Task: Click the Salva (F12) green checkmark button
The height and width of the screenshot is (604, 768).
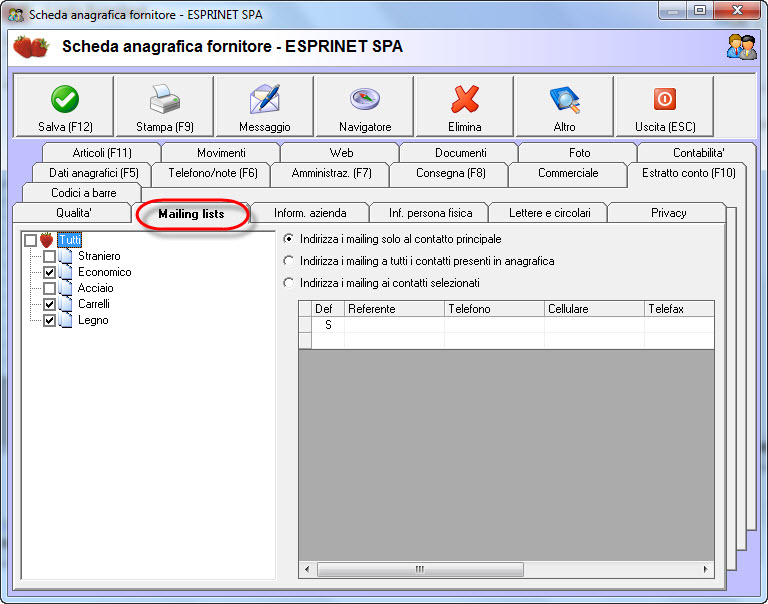Action: (x=65, y=106)
